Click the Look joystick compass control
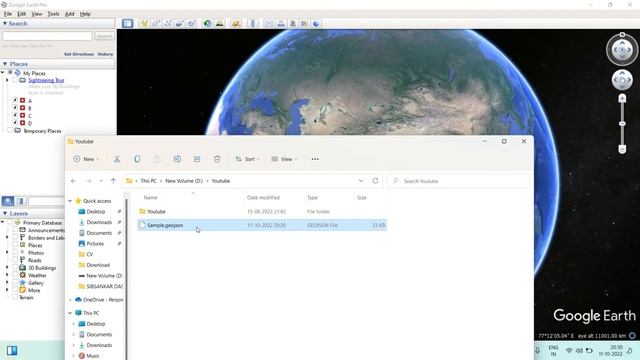Screen dimensions: 640x360 point(622,50)
